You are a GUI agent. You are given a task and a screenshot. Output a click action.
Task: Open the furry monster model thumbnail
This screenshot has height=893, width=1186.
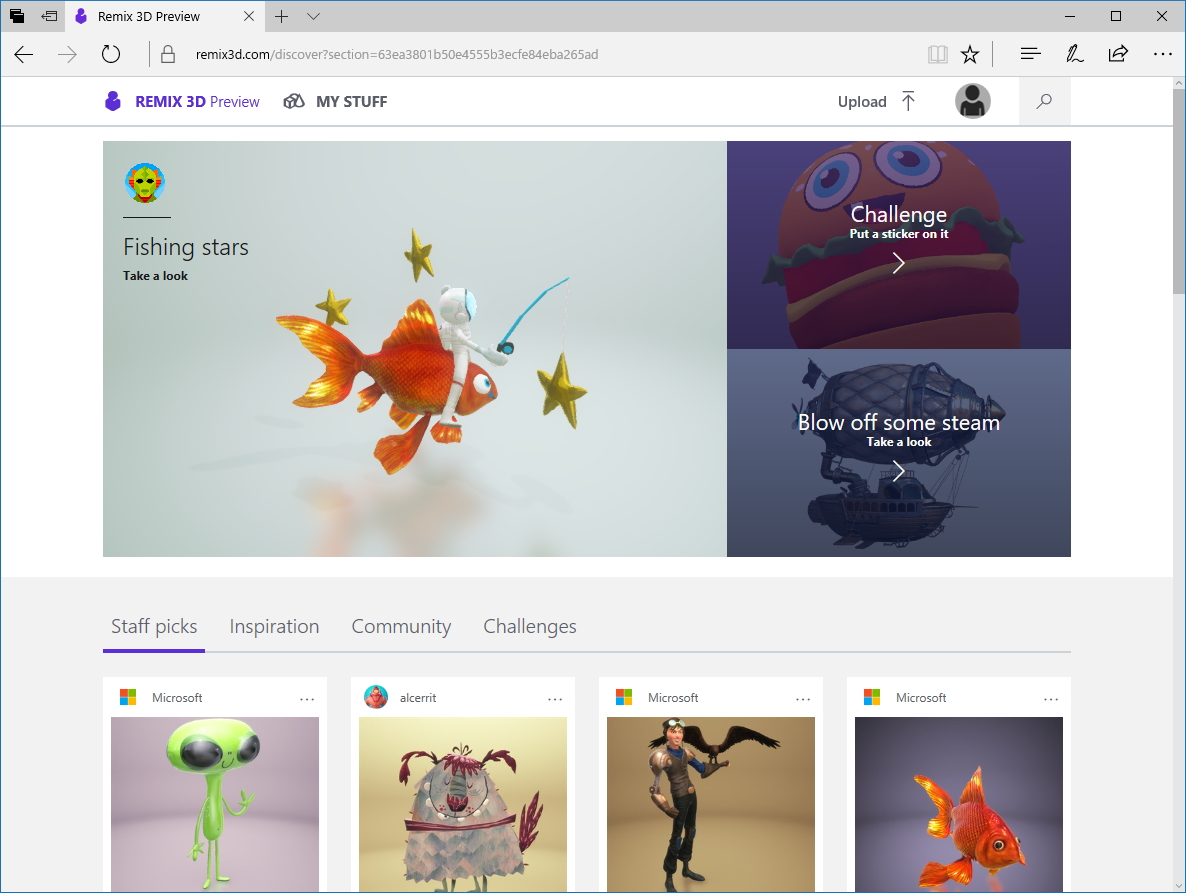point(463,805)
